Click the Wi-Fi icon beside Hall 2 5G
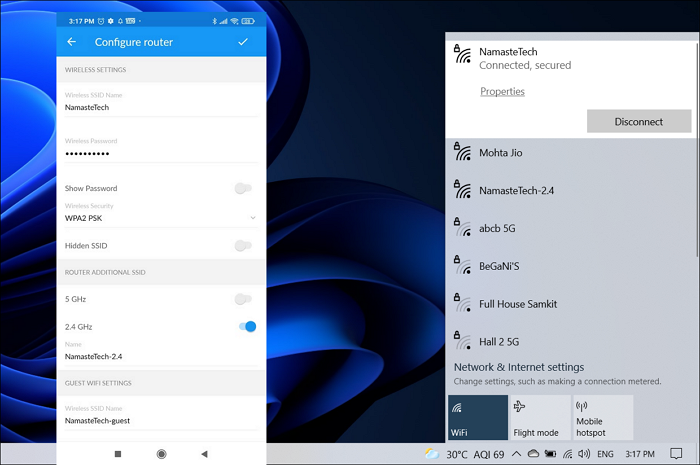Viewport: 700px width, 465px height. pyautogui.click(x=463, y=341)
